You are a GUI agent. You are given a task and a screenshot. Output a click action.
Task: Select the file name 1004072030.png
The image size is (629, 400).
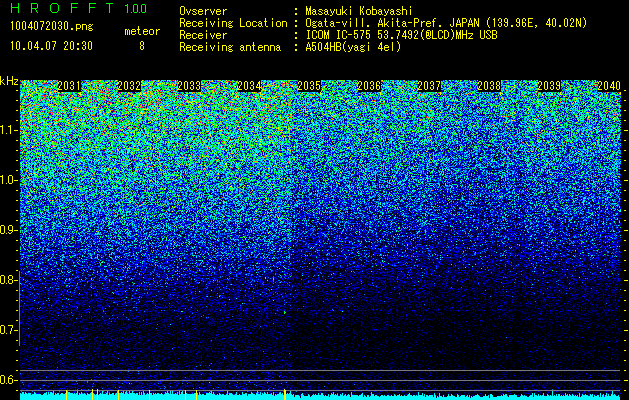tap(52, 26)
